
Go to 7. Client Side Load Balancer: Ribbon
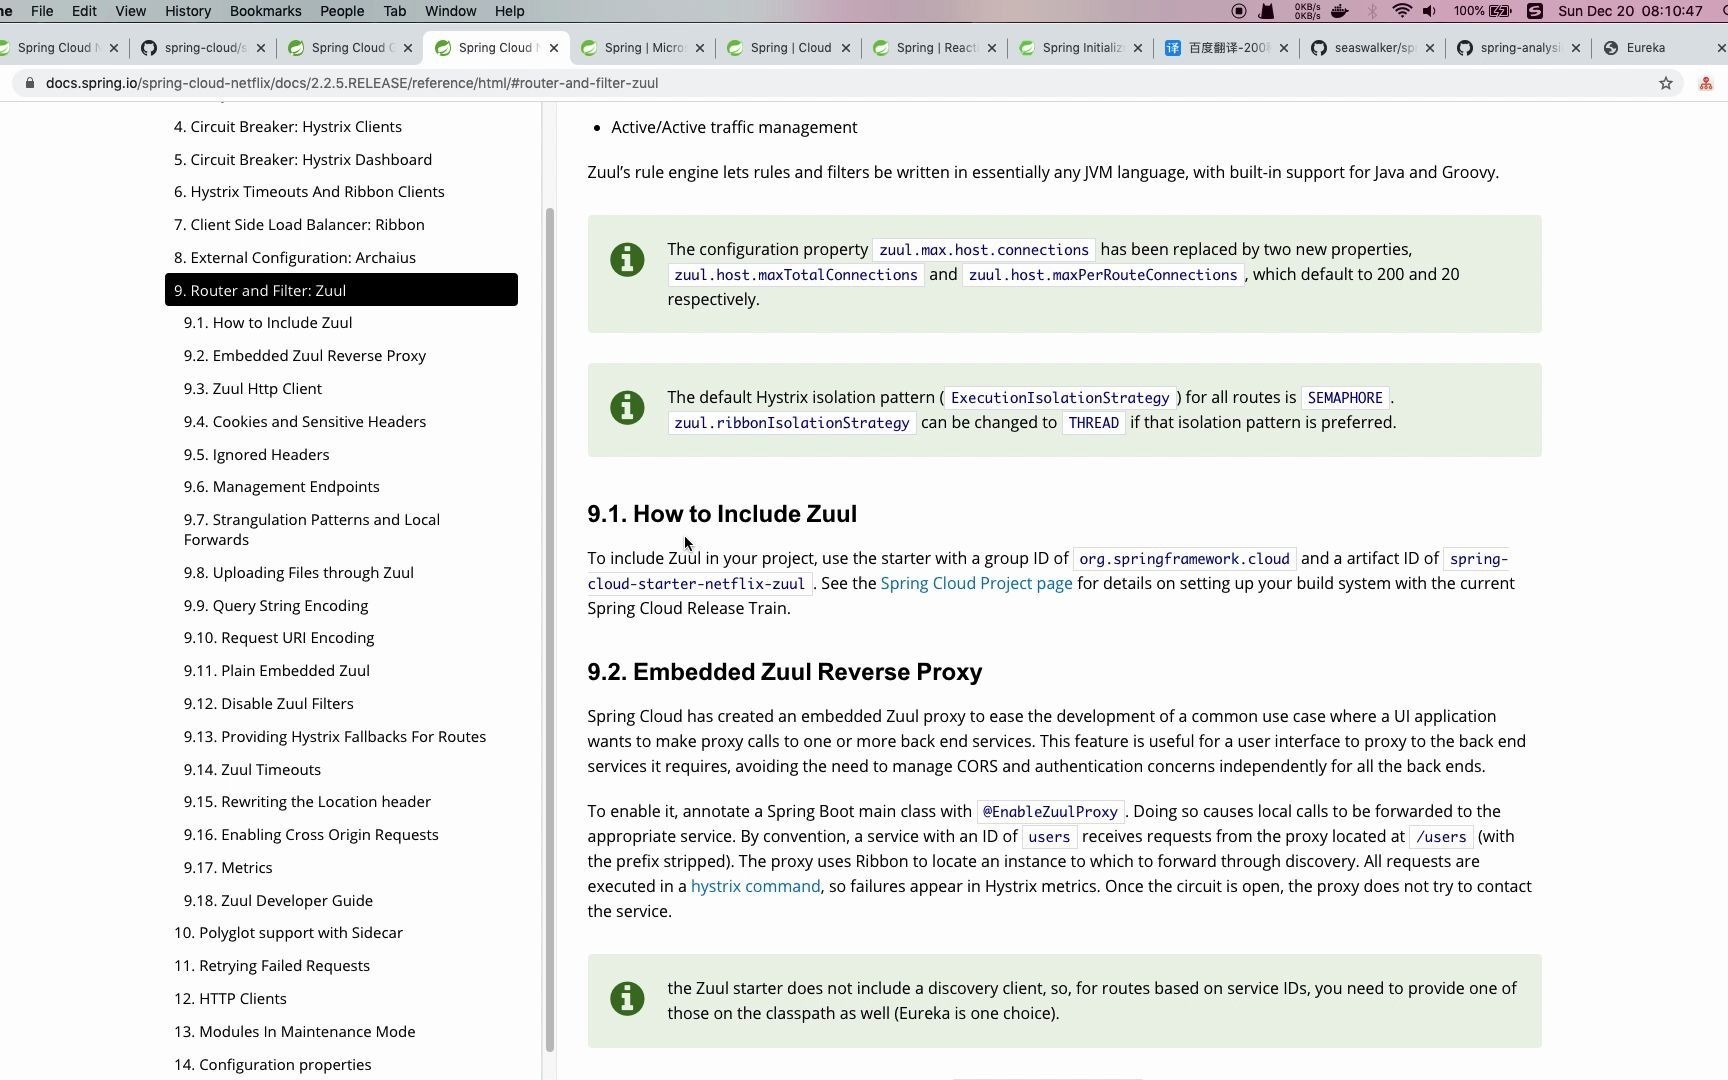coord(299,225)
